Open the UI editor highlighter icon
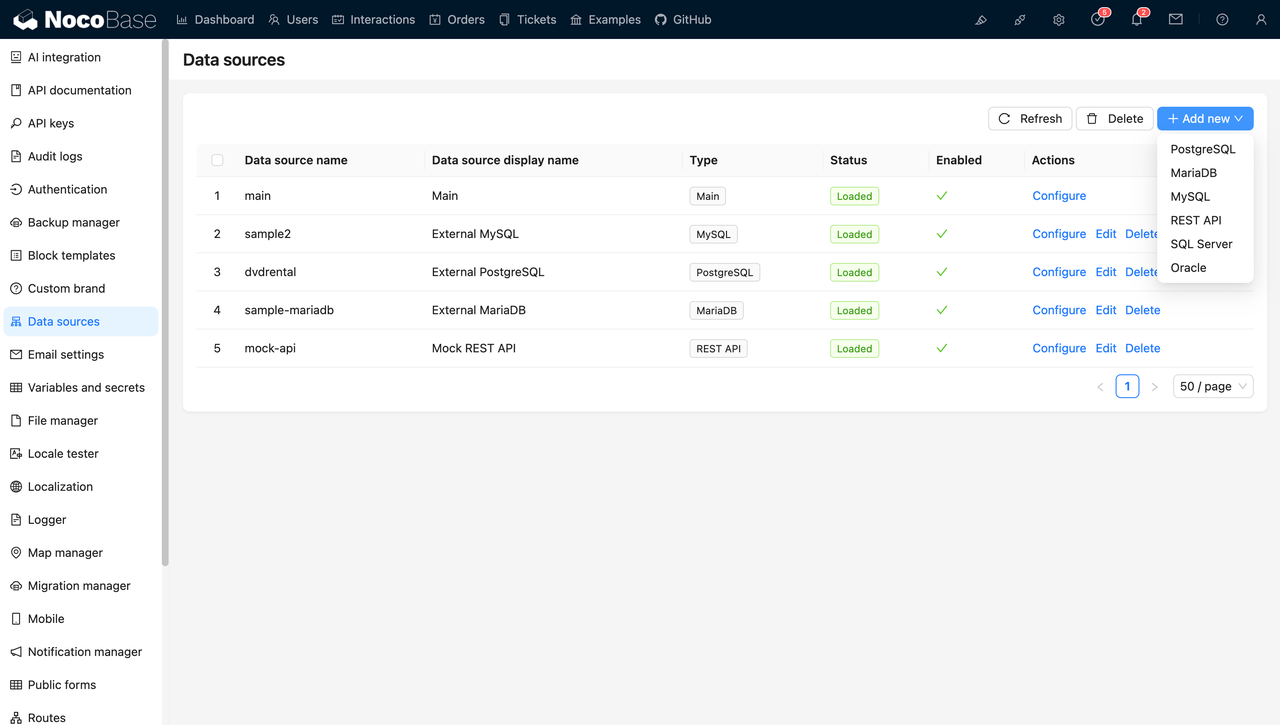1280x725 pixels. pos(981,20)
